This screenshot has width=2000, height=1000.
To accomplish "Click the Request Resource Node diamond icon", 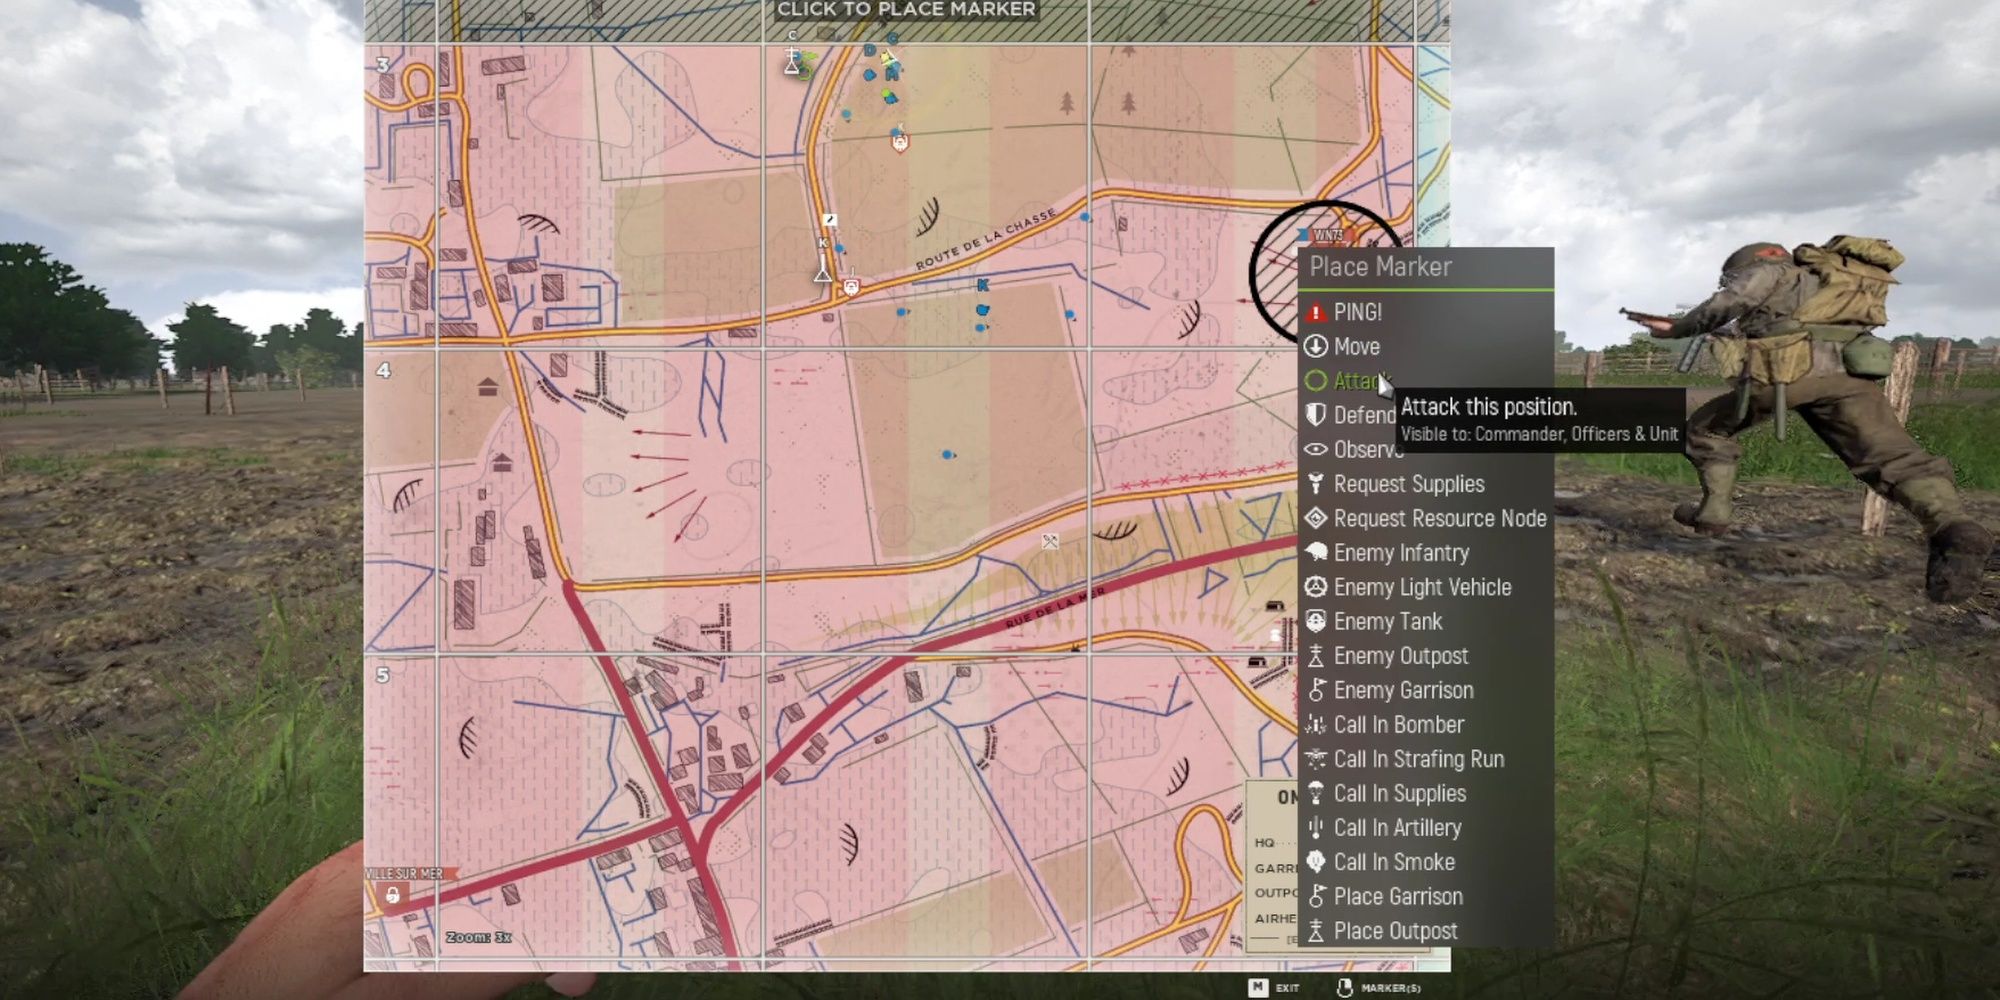I will pos(1316,518).
